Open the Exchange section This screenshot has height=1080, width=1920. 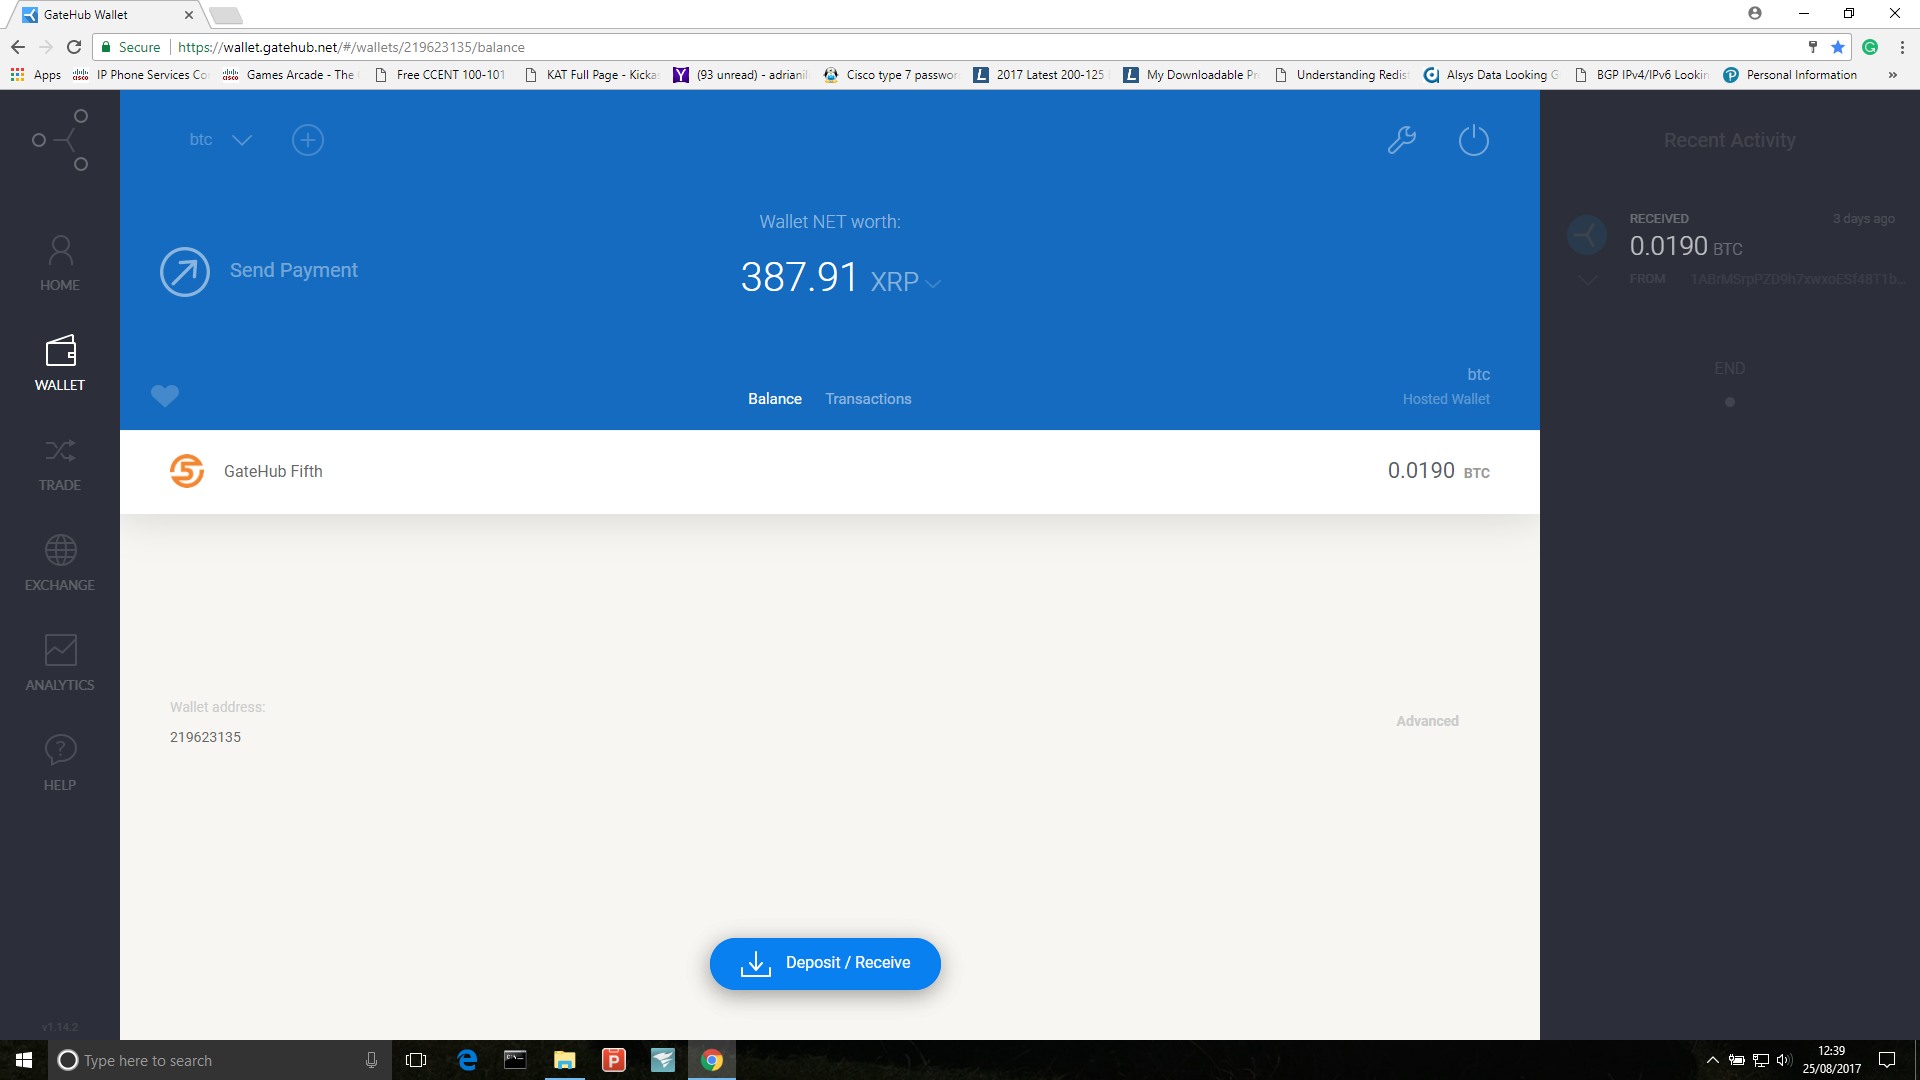click(60, 563)
